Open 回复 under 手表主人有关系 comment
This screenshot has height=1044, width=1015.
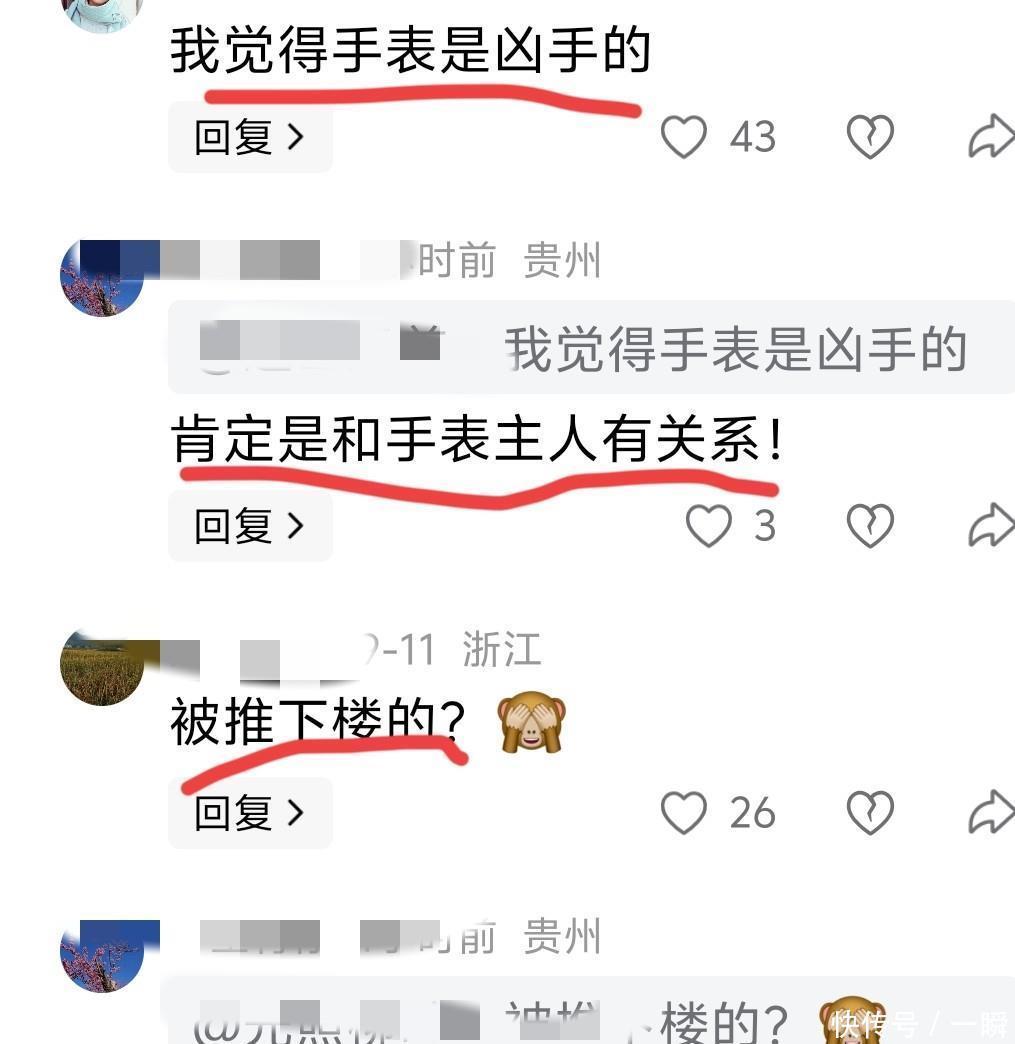coord(250,526)
